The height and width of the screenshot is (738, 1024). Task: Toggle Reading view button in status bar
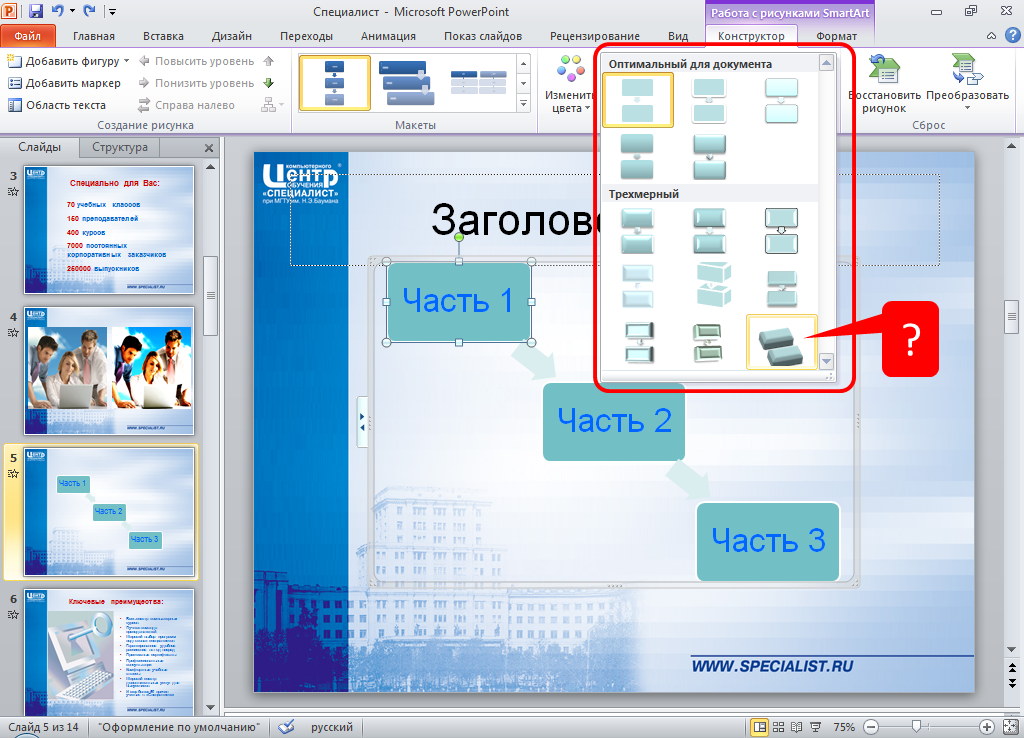[799, 727]
